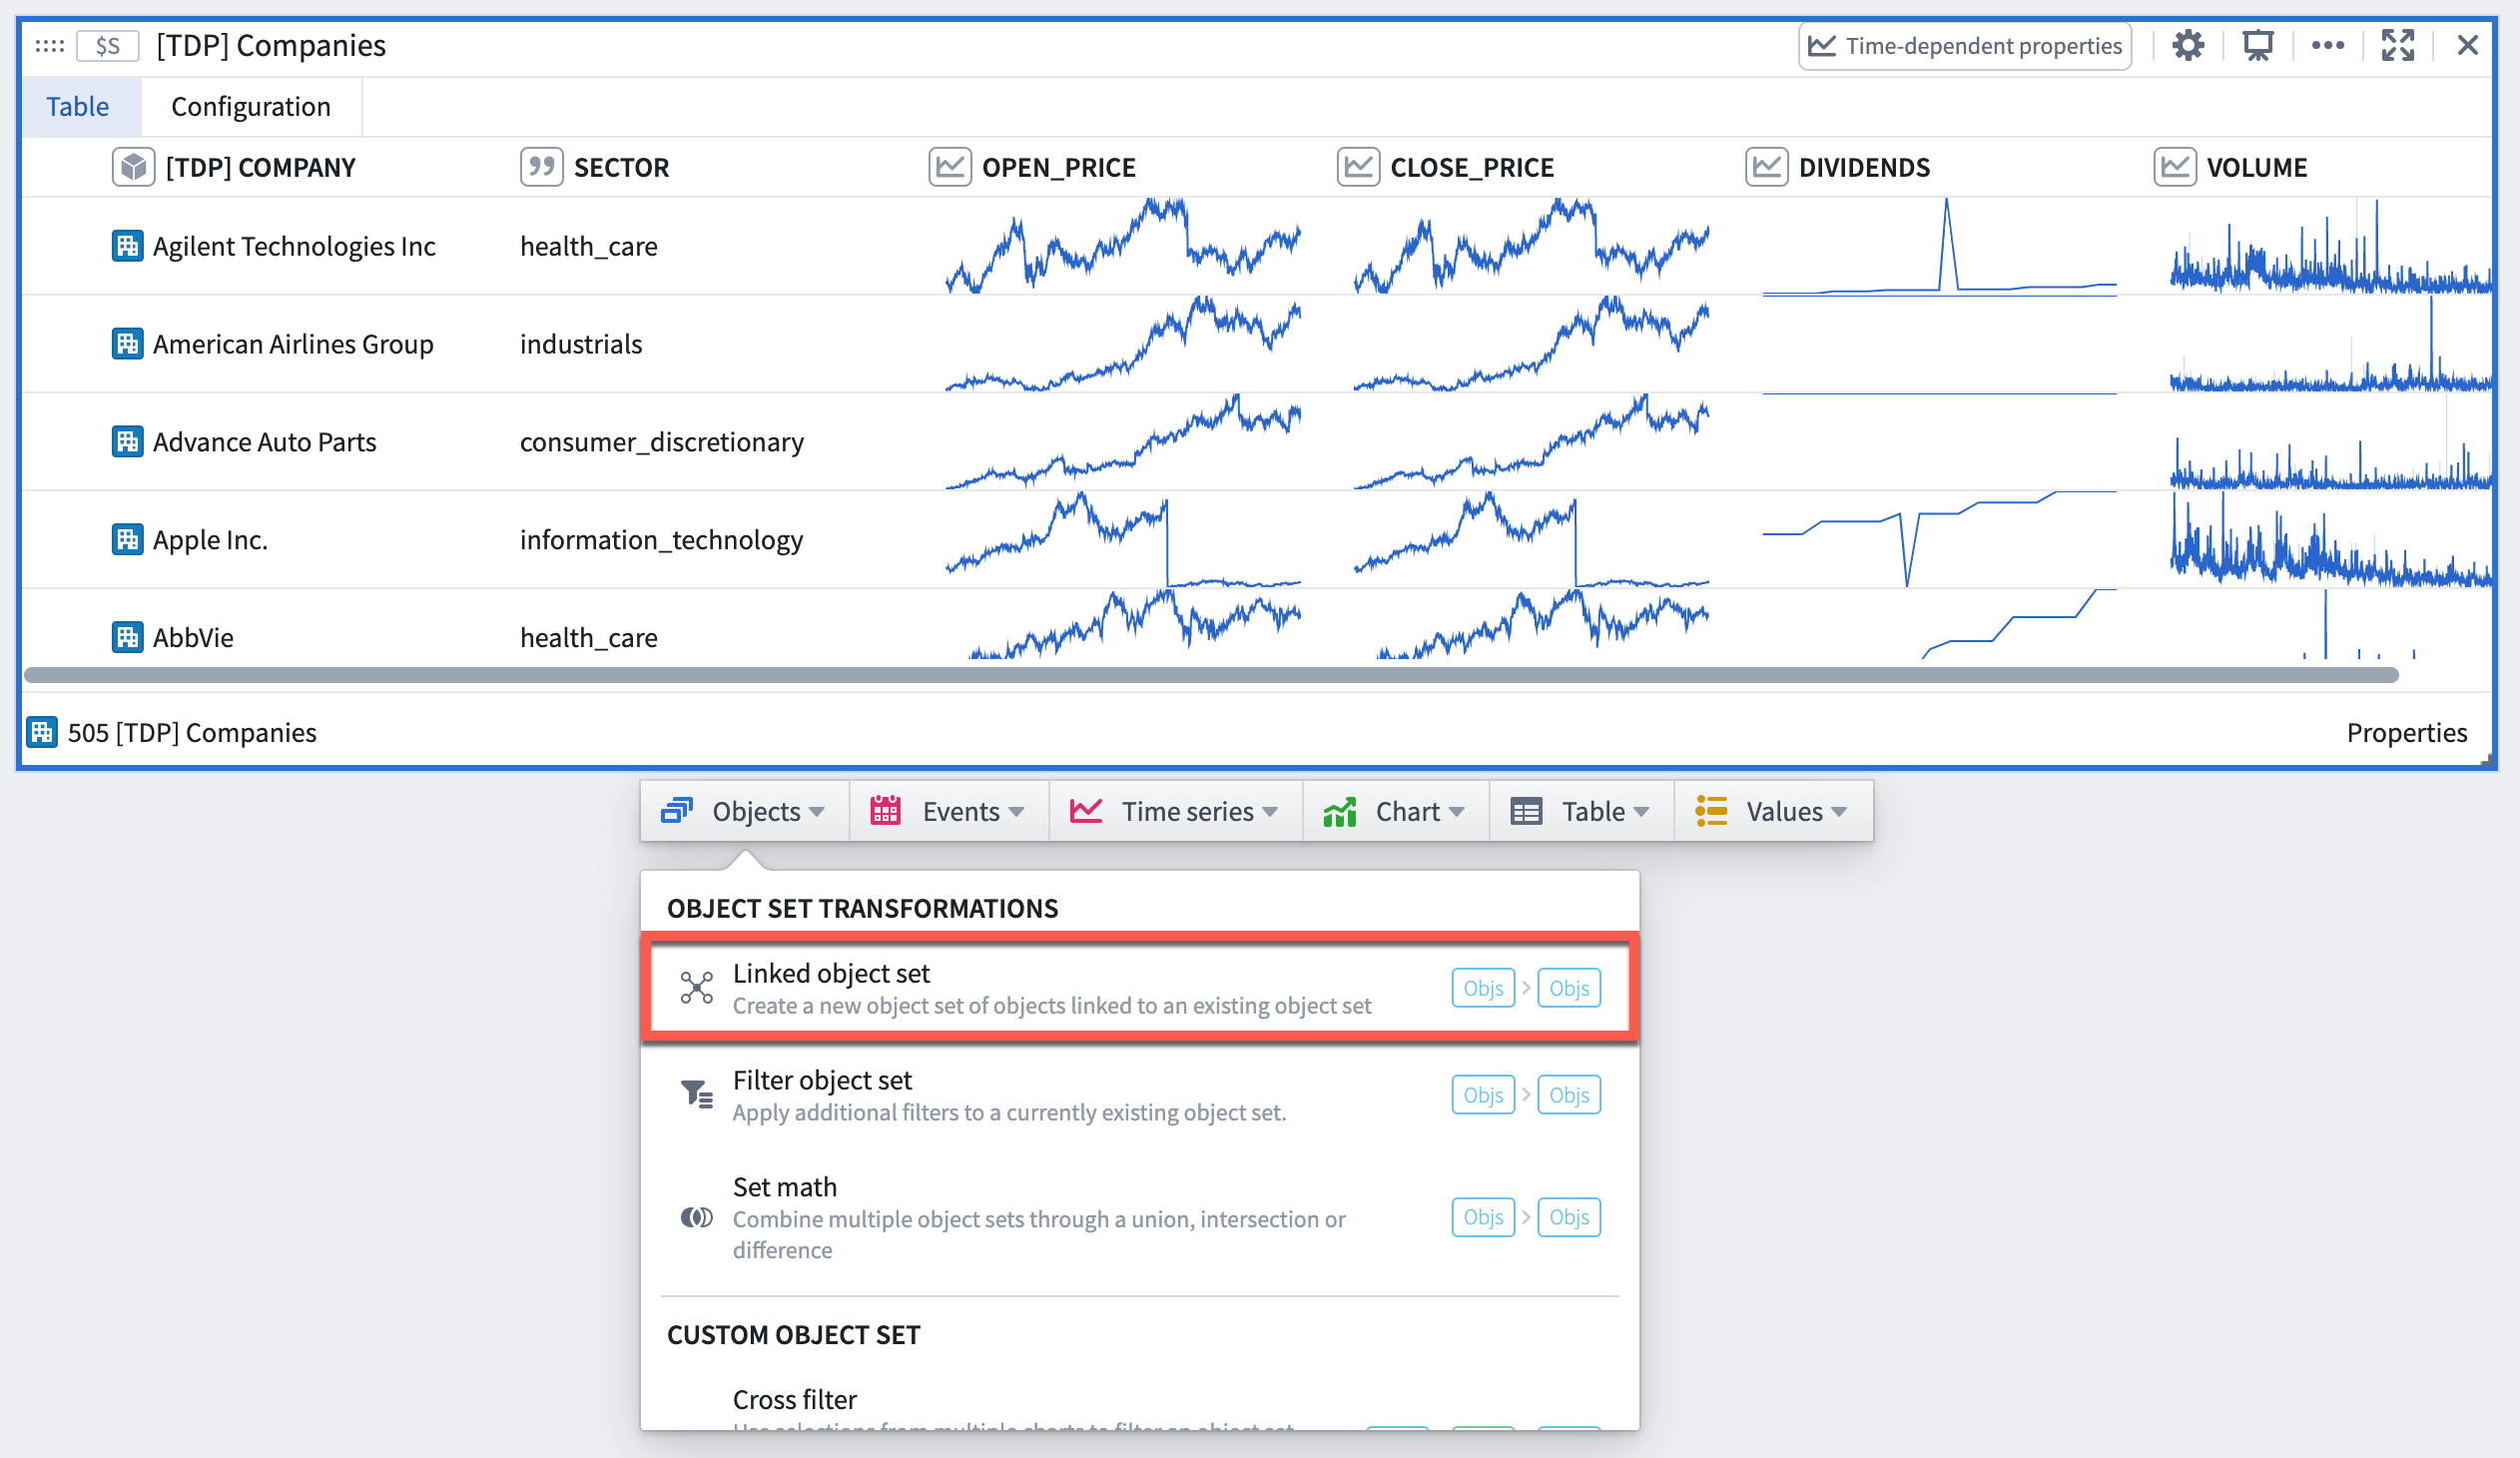Image resolution: width=2520 pixels, height=1458 pixels.
Task: Open the Chart dropdown menu
Action: pyautogui.click(x=1395, y=811)
